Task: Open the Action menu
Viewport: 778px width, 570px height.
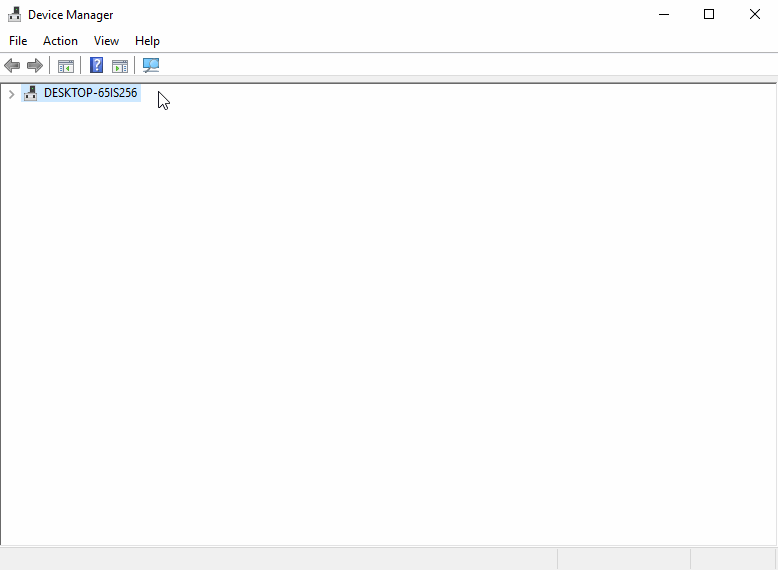Action: pyautogui.click(x=60, y=41)
